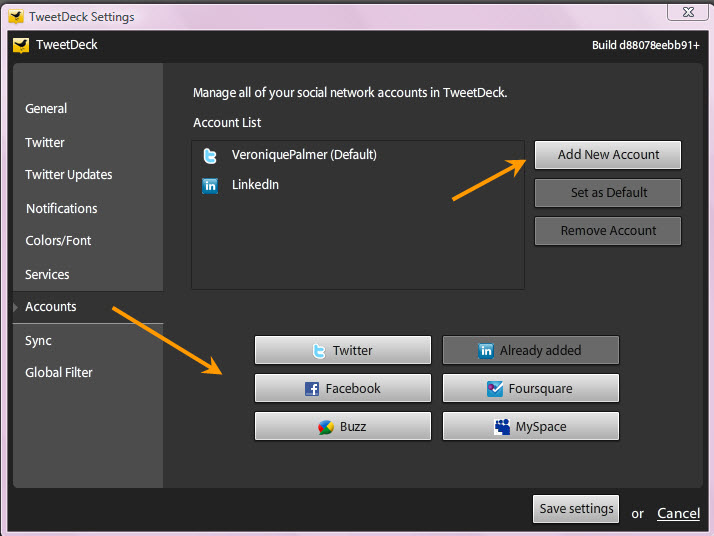Select the LinkedIn account in the list
The image size is (714, 536).
[x=255, y=185]
